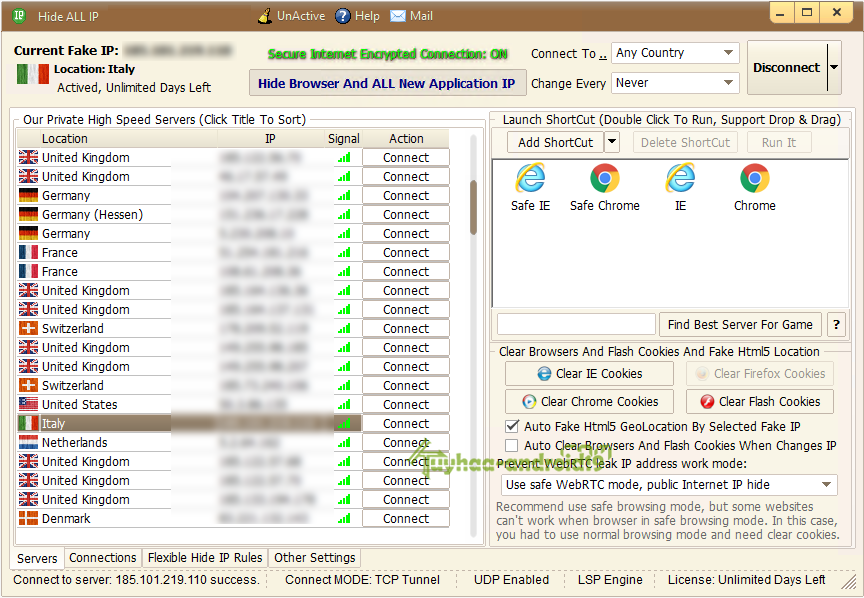The height and width of the screenshot is (598, 864).
Task: Click signal bars icon for United States row
Action: [x=344, y=404]
